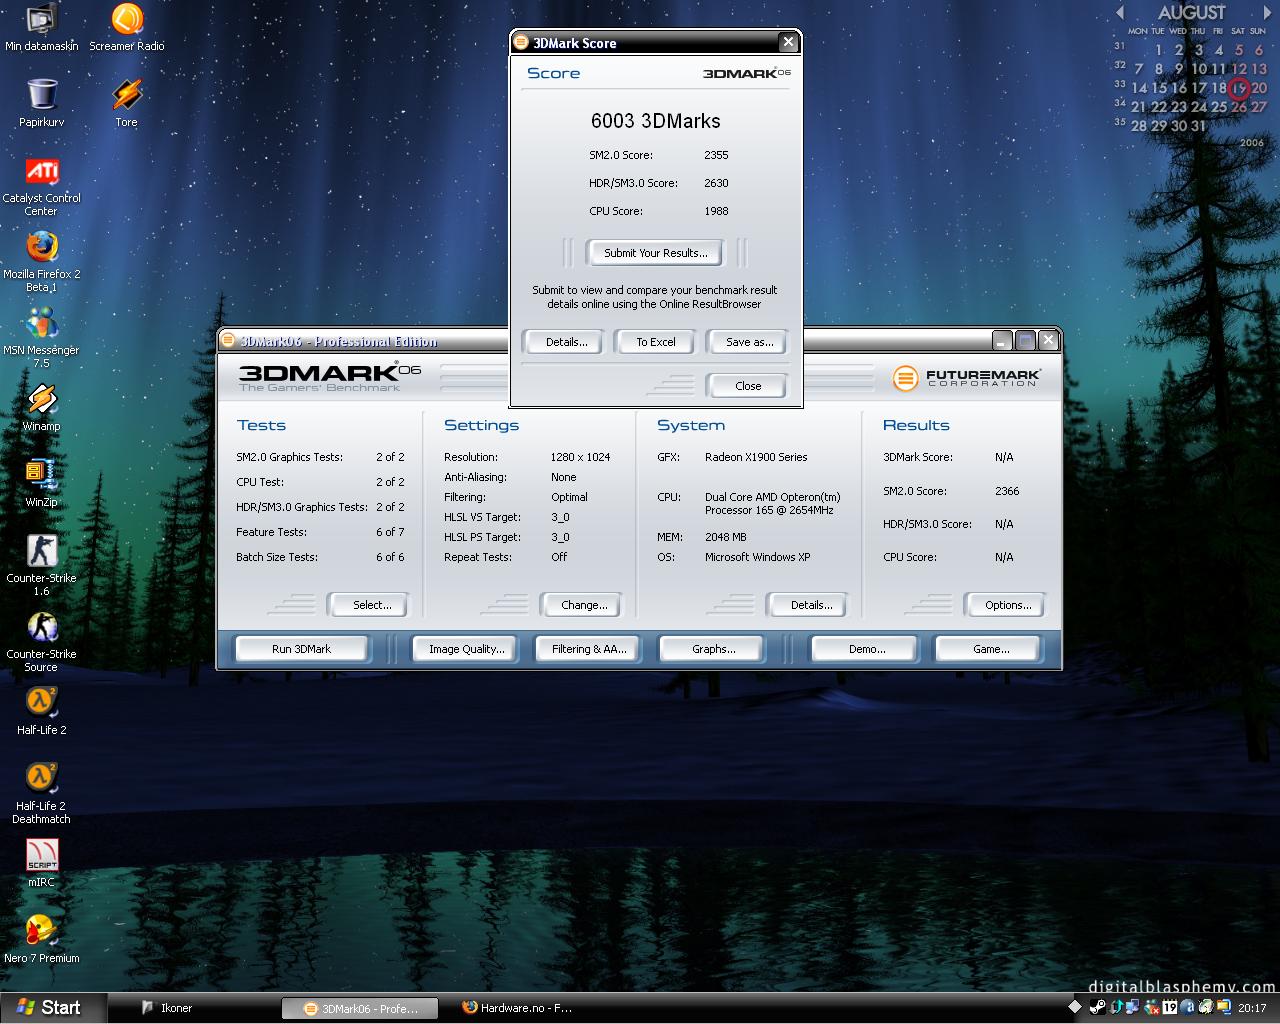Open the Papirkurv recycle bin icon
The height and width of the screenshot is (1024, 1280).
tap(41, 103)
